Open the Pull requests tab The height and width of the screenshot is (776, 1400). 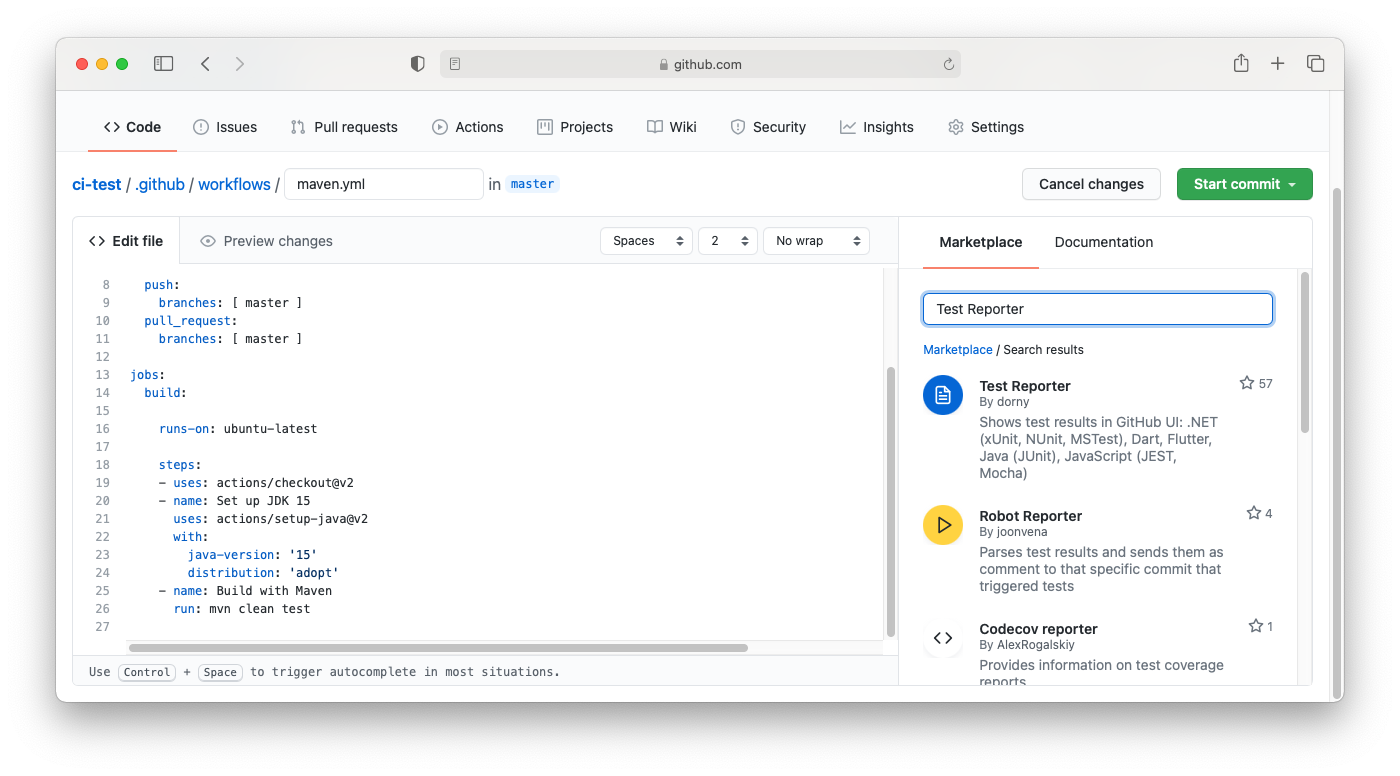click(344, 127)
